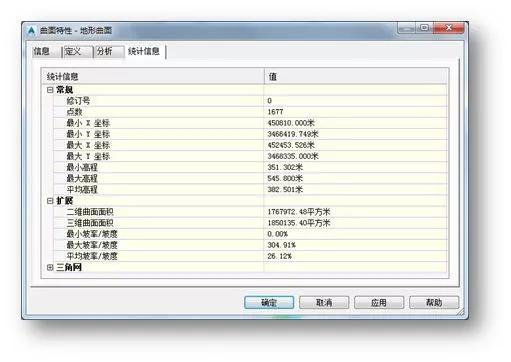Screen dimensions: 511x362
Task: Close the 曲面特性 dialog window
Action: coord(449,28)
